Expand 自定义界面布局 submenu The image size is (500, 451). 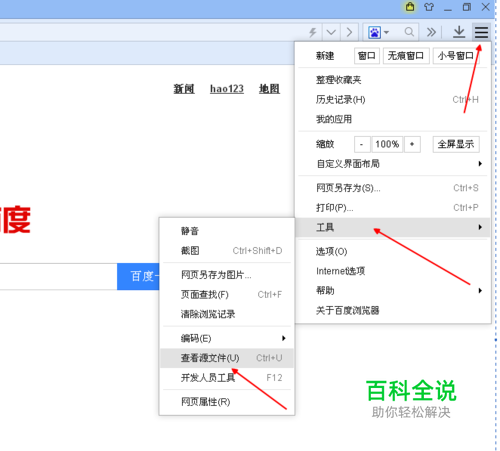392,164
